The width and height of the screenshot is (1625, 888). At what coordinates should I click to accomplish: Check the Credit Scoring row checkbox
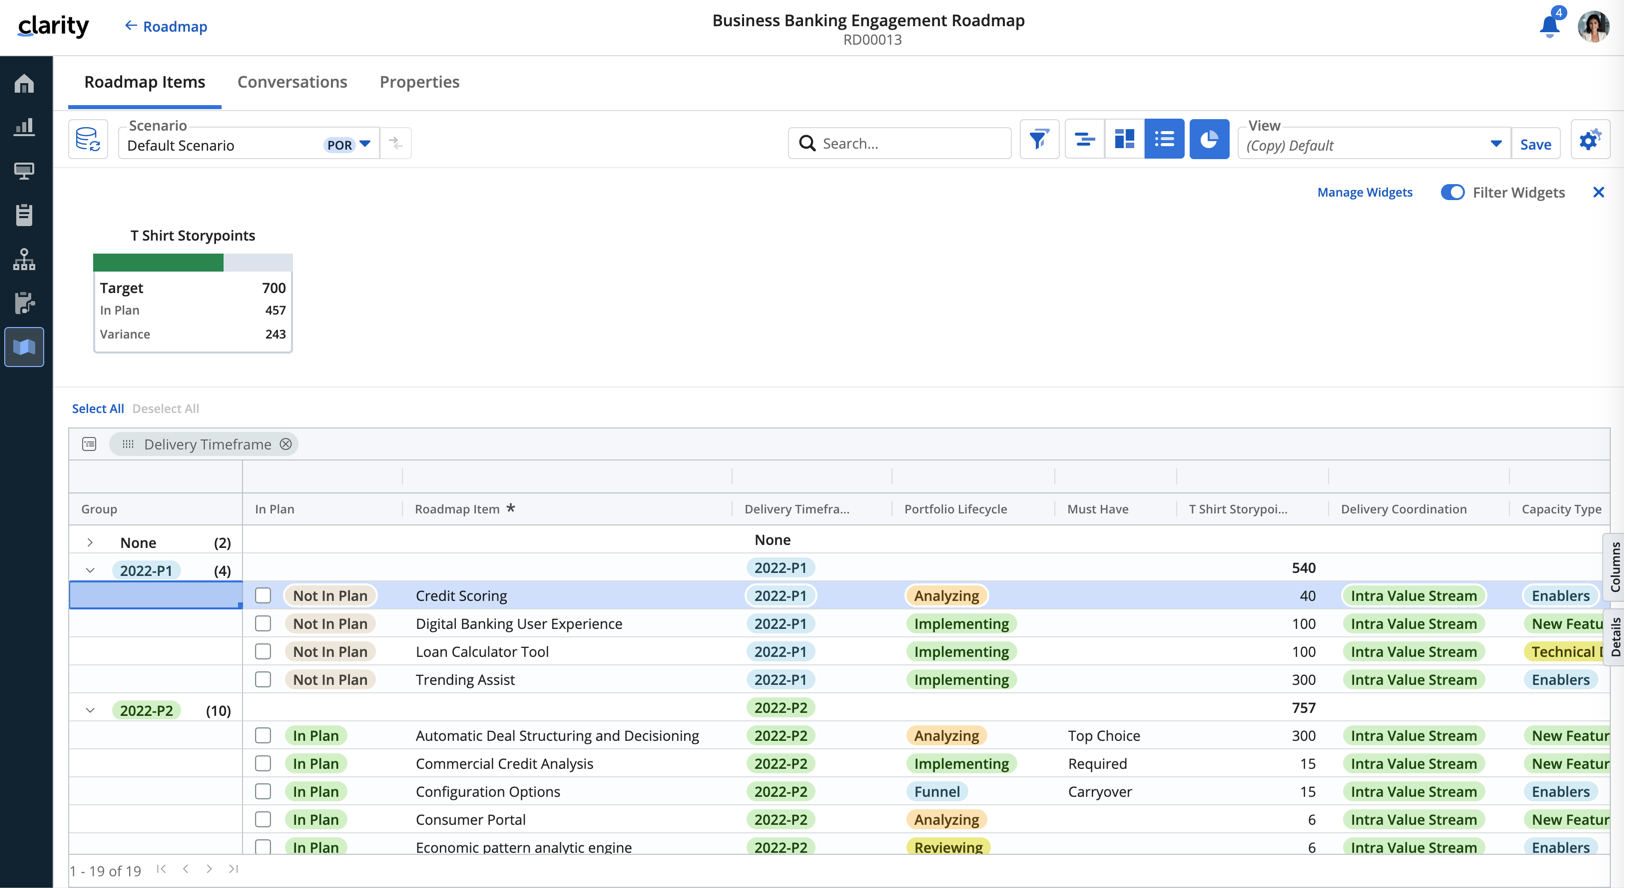pyautogui.click(x=263, y=596)
